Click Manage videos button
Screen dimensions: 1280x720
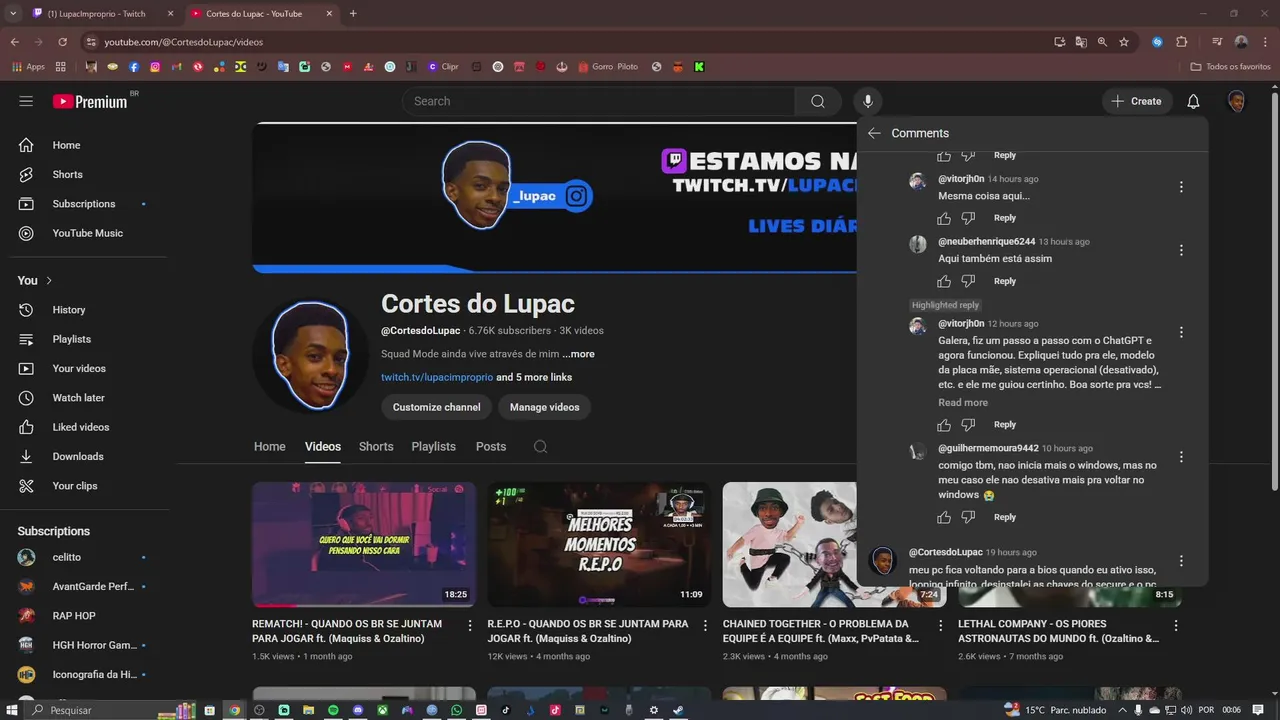(544, 407)
